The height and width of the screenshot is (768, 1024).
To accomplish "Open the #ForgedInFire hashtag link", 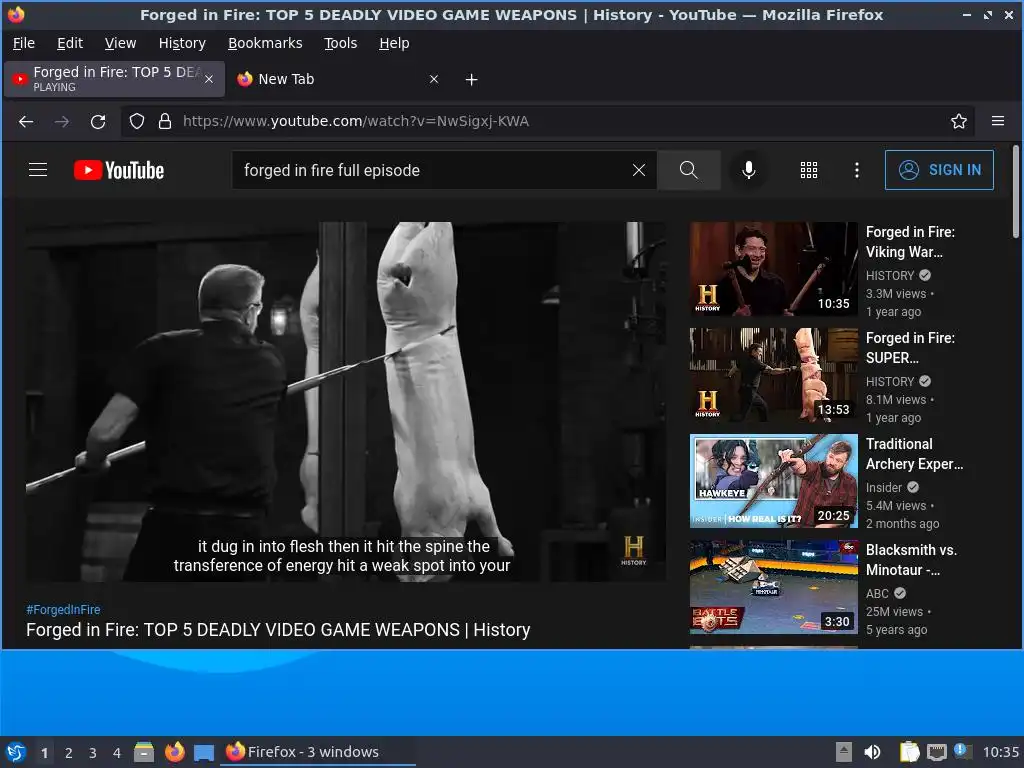I will [x=63, y=609].
